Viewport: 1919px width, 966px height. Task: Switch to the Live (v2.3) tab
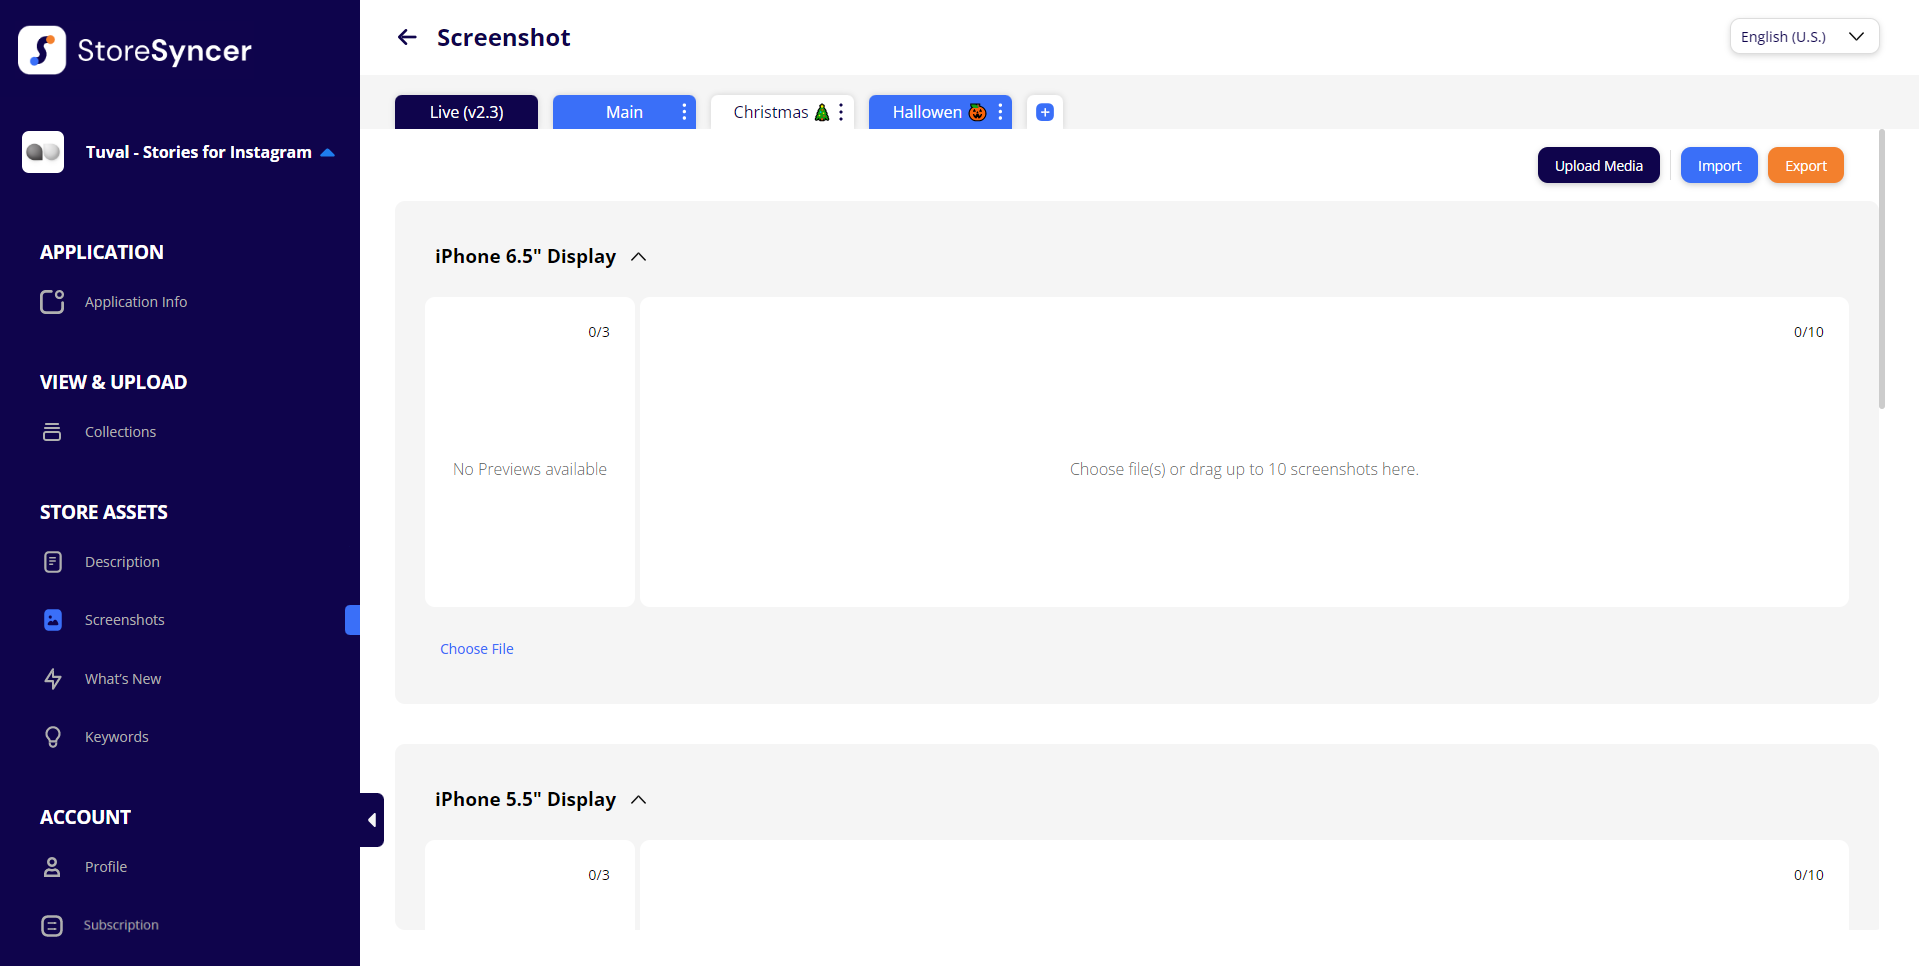pyautogui.click(x=466, y=112)
